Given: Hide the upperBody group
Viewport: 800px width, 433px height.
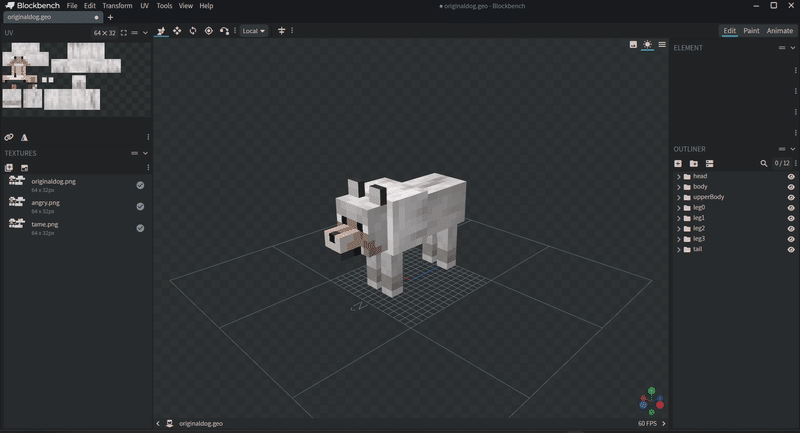Looking at the screenshot, I should coord(791,197).
